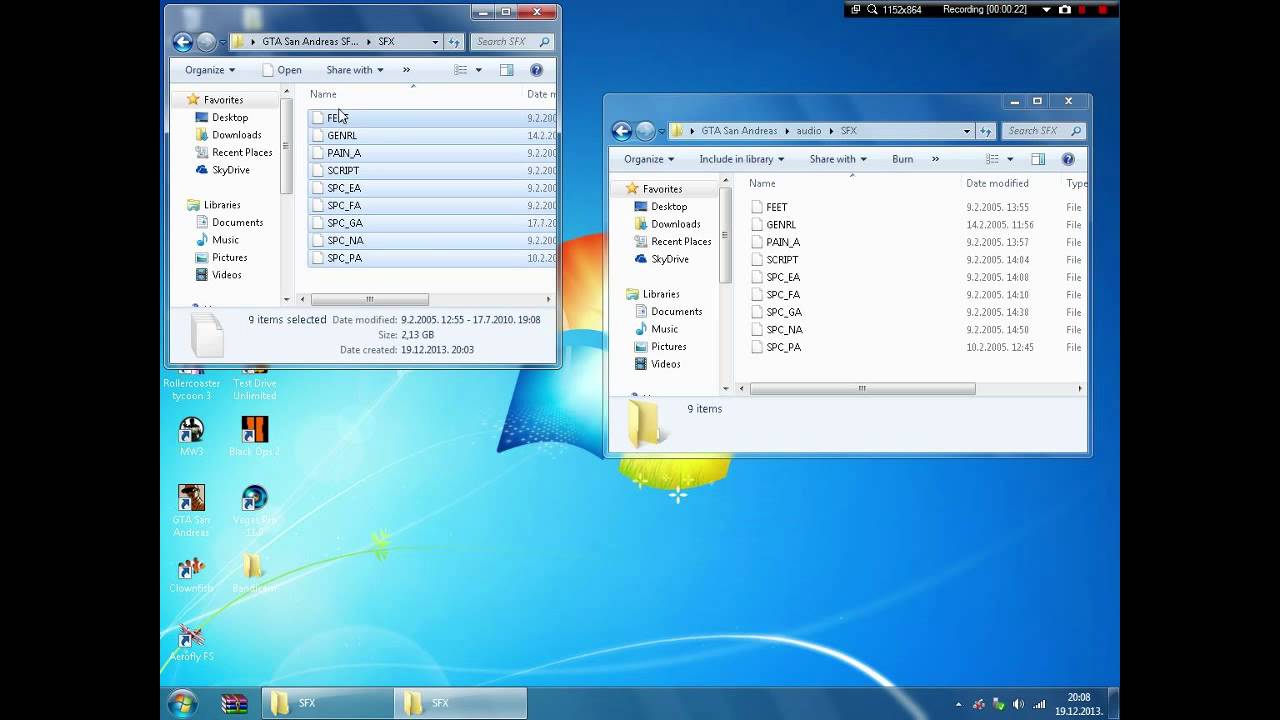This screenshot has height=720, width=1280.
Task: Show more toolbar commands in GTA San Andreas SF... window
Action: click(406, 70)
